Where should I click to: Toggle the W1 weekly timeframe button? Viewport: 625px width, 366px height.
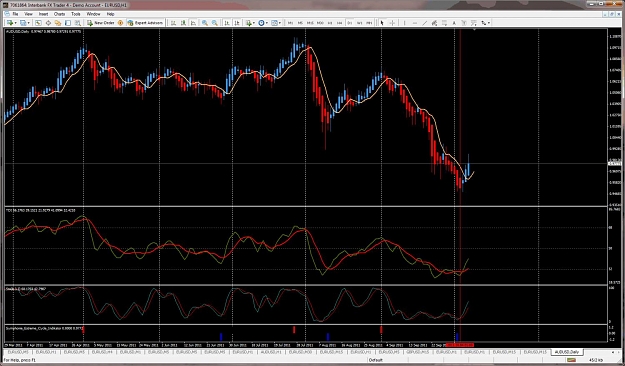360,23
